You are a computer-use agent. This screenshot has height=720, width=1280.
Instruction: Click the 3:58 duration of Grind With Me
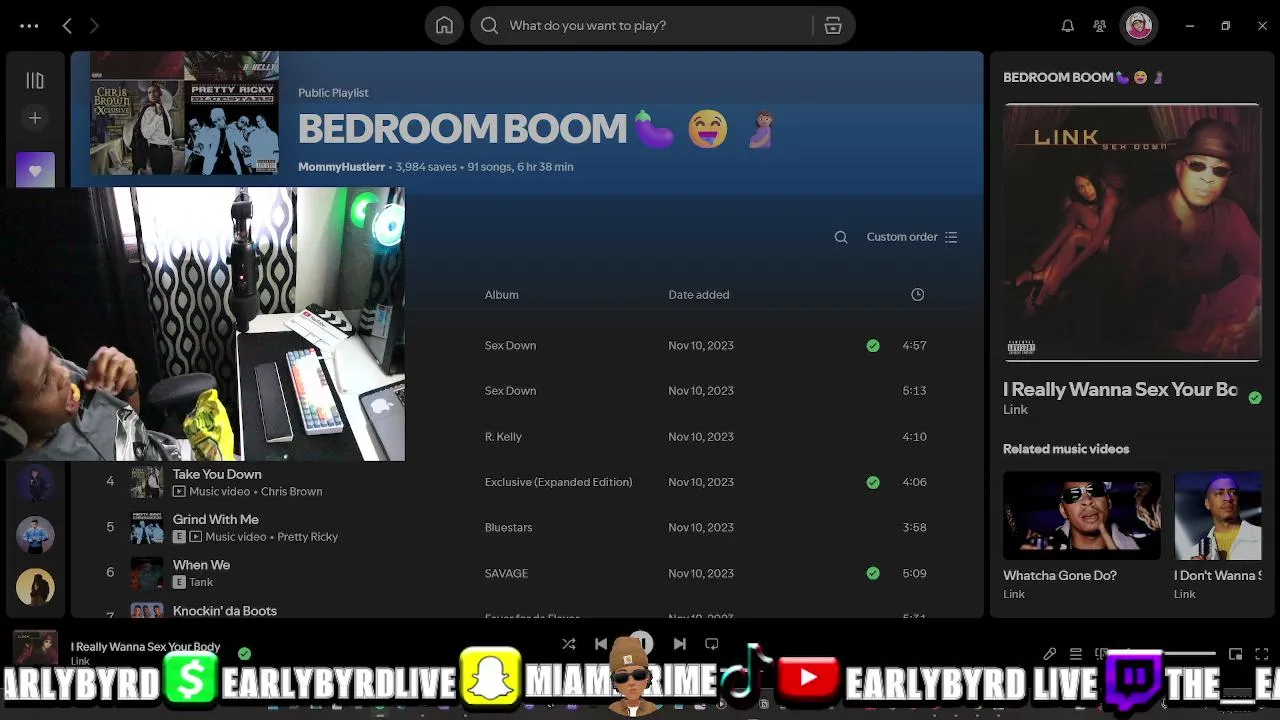pos(914,528)
